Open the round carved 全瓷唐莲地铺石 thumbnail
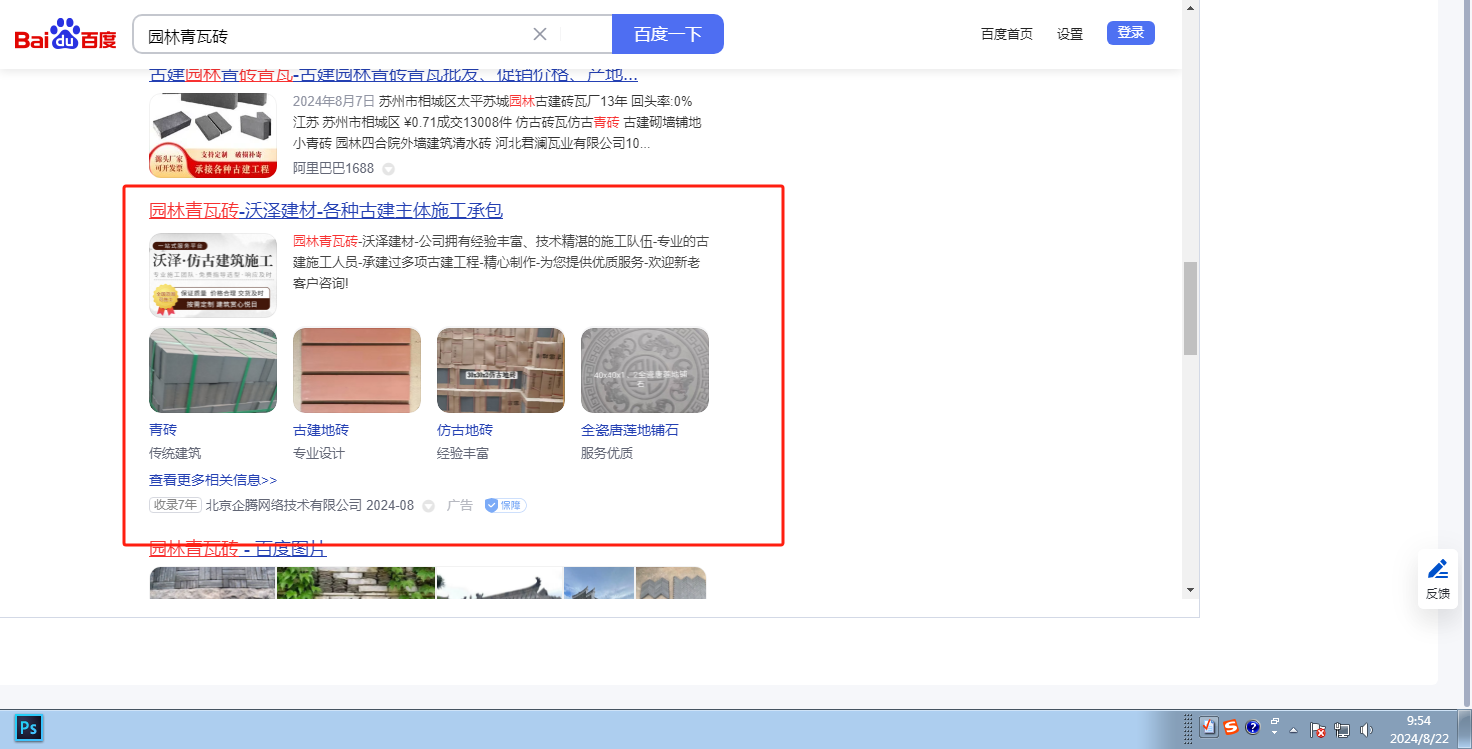Screen dimensions: 1472x749 [x=645, y=370]
